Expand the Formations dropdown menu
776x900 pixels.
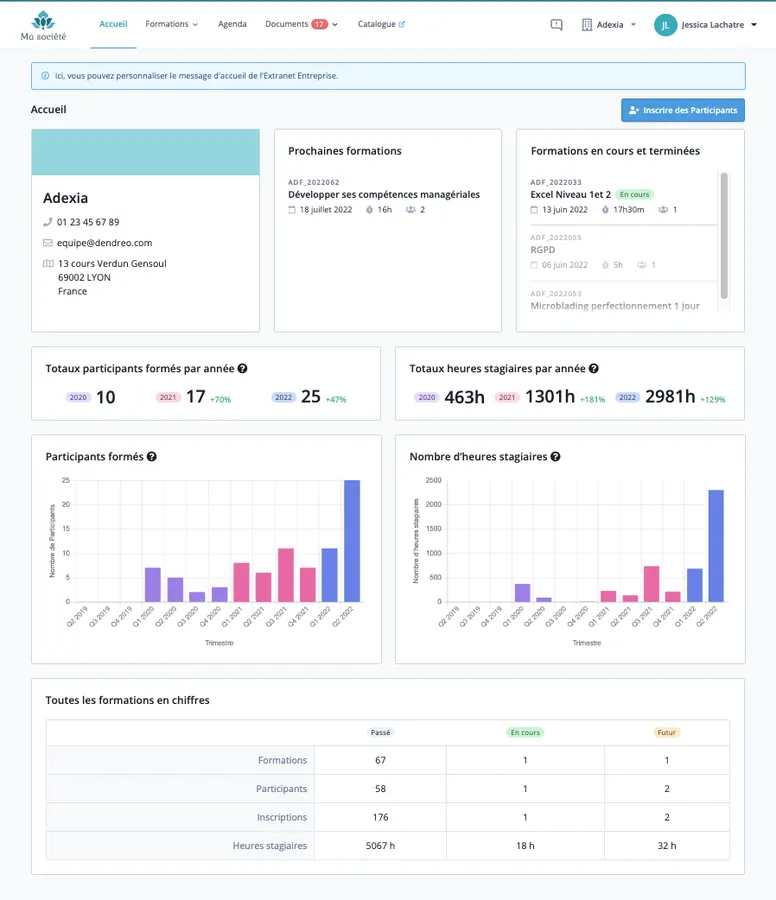(x=171, y=24)
